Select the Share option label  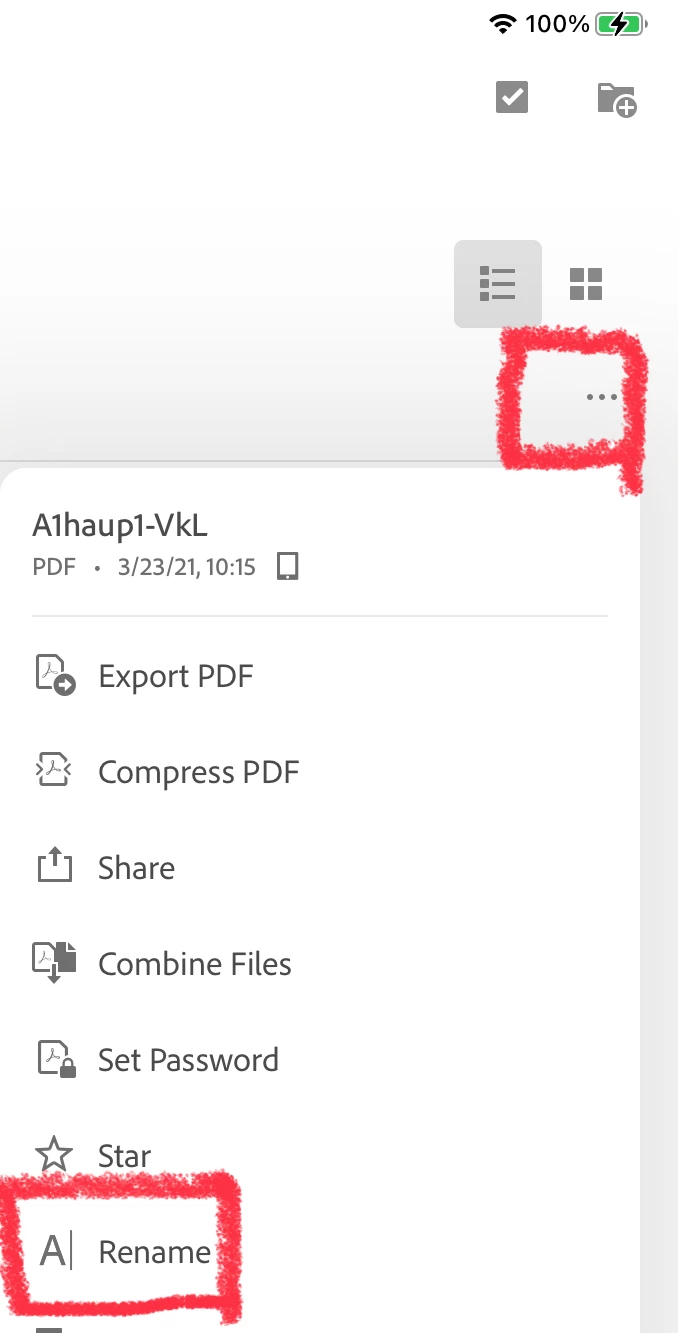click(136, 868)
